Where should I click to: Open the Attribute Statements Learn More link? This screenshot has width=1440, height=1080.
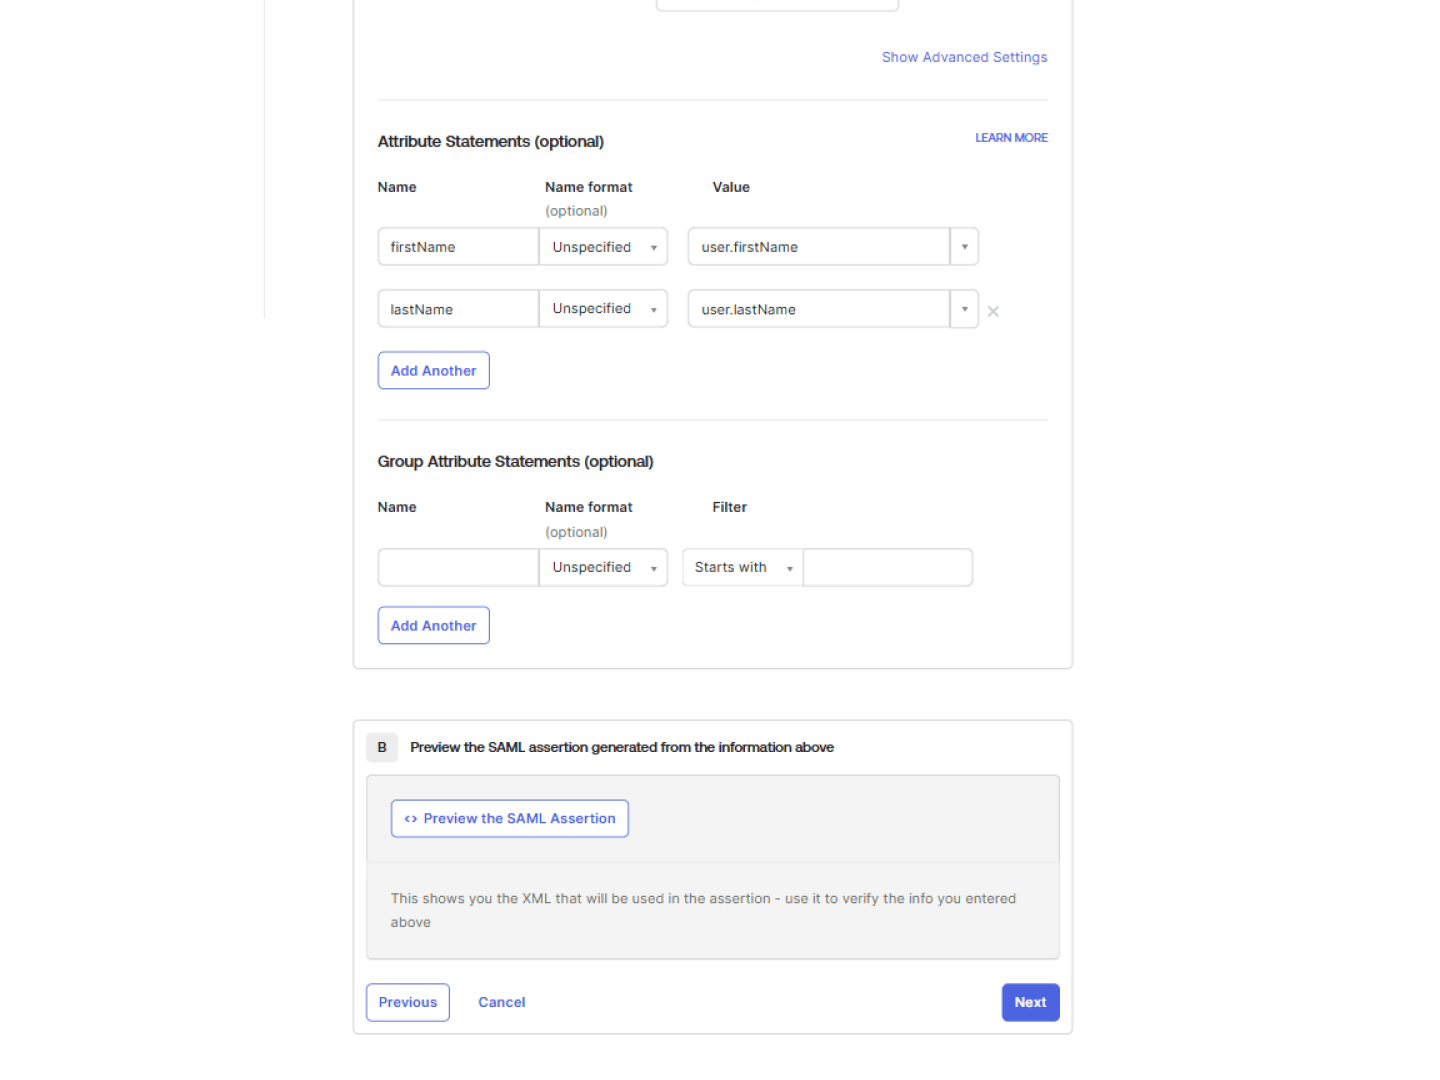click(x=1011, y=138)
